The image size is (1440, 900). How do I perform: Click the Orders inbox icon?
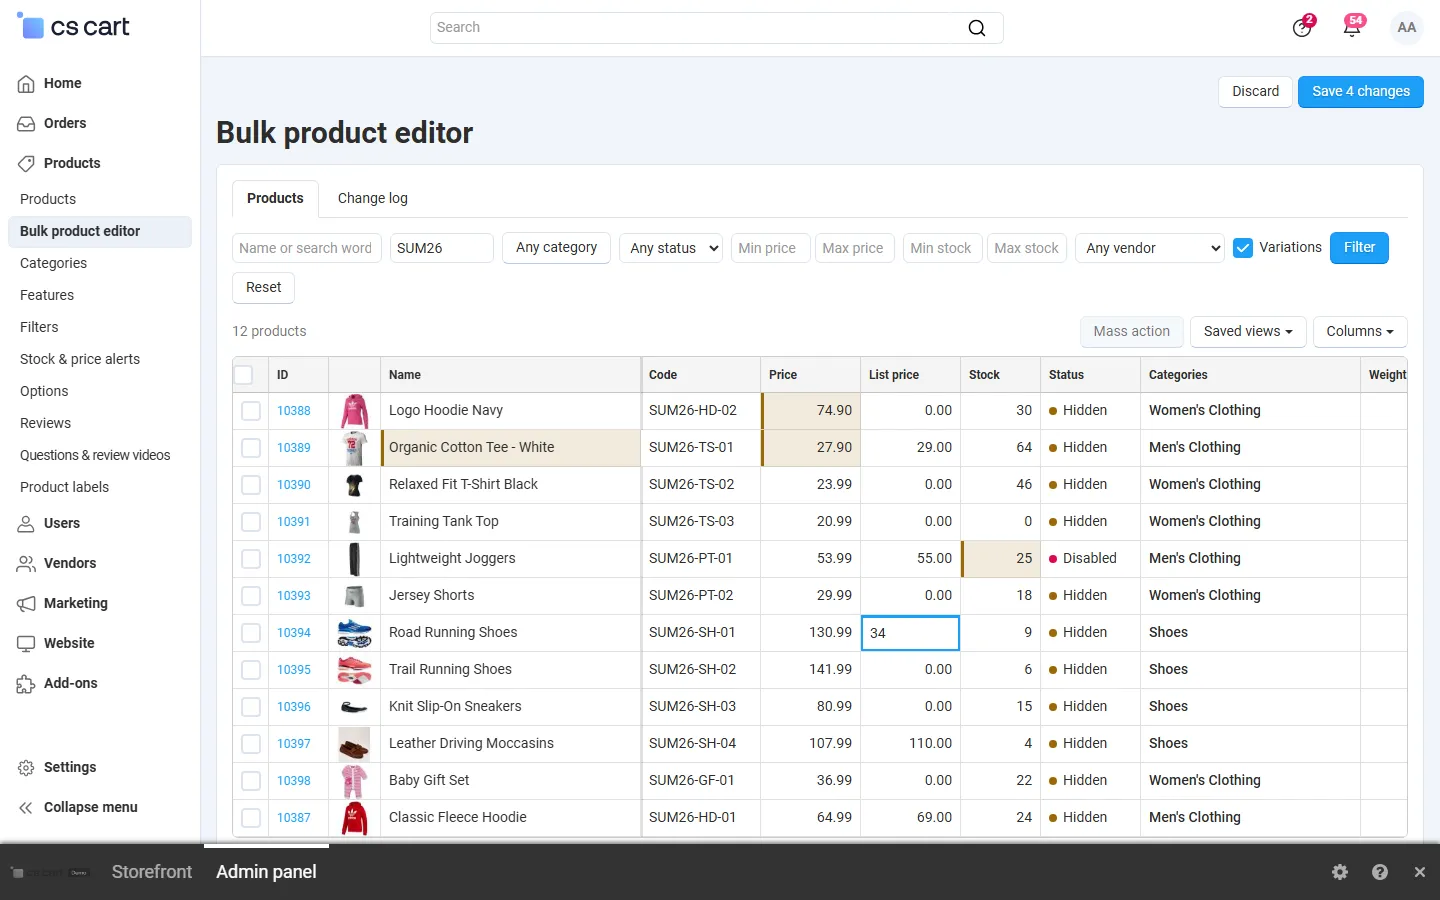pos(26,124)
